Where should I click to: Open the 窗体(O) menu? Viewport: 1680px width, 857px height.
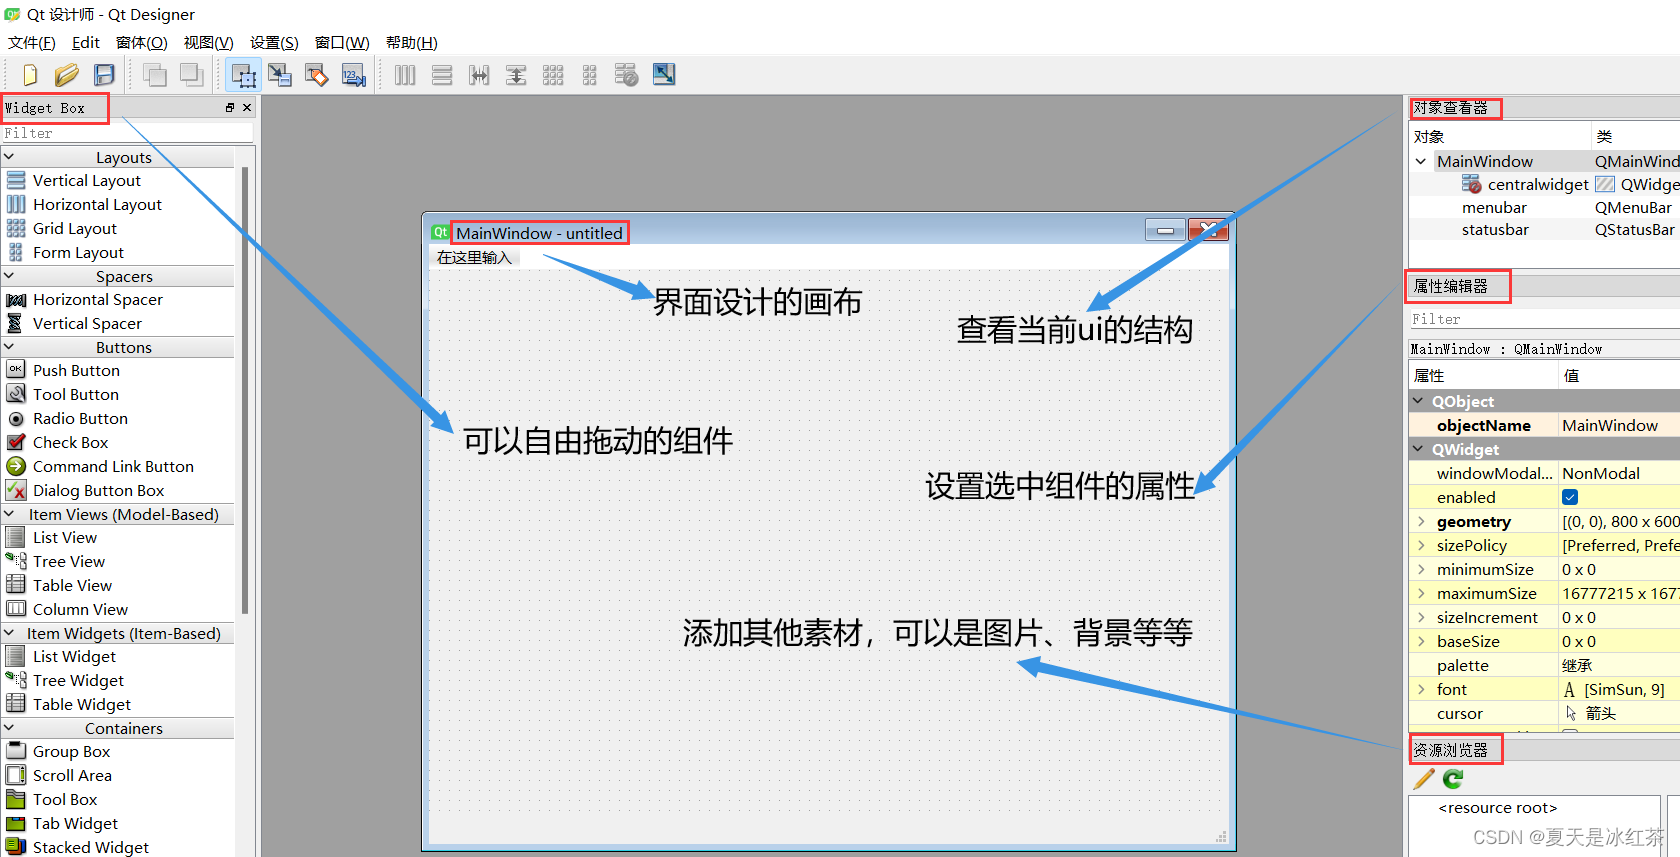(x=142, y=42)
